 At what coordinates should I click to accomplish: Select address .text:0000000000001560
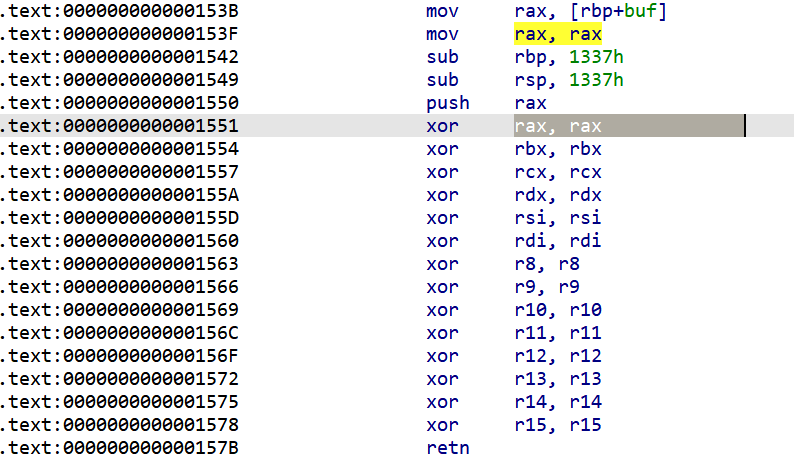coord(119,241)
